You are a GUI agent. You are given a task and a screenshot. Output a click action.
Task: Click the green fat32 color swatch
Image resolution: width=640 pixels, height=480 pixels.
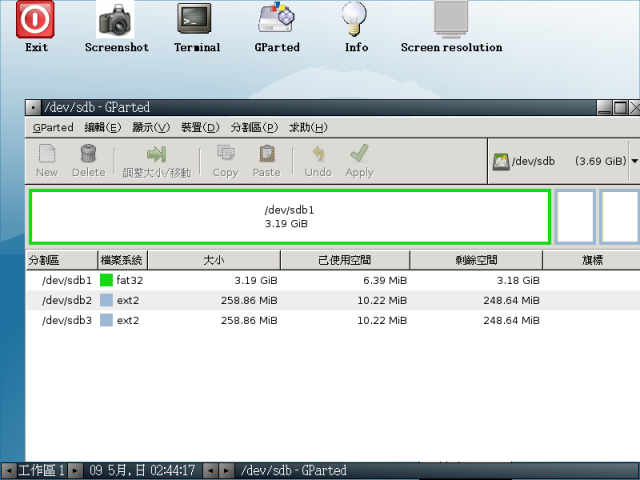106,280
